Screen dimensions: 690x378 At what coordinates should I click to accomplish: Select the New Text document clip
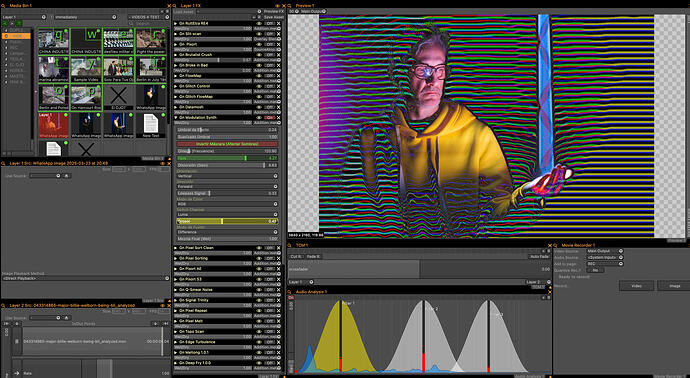(x=151, y=125)
